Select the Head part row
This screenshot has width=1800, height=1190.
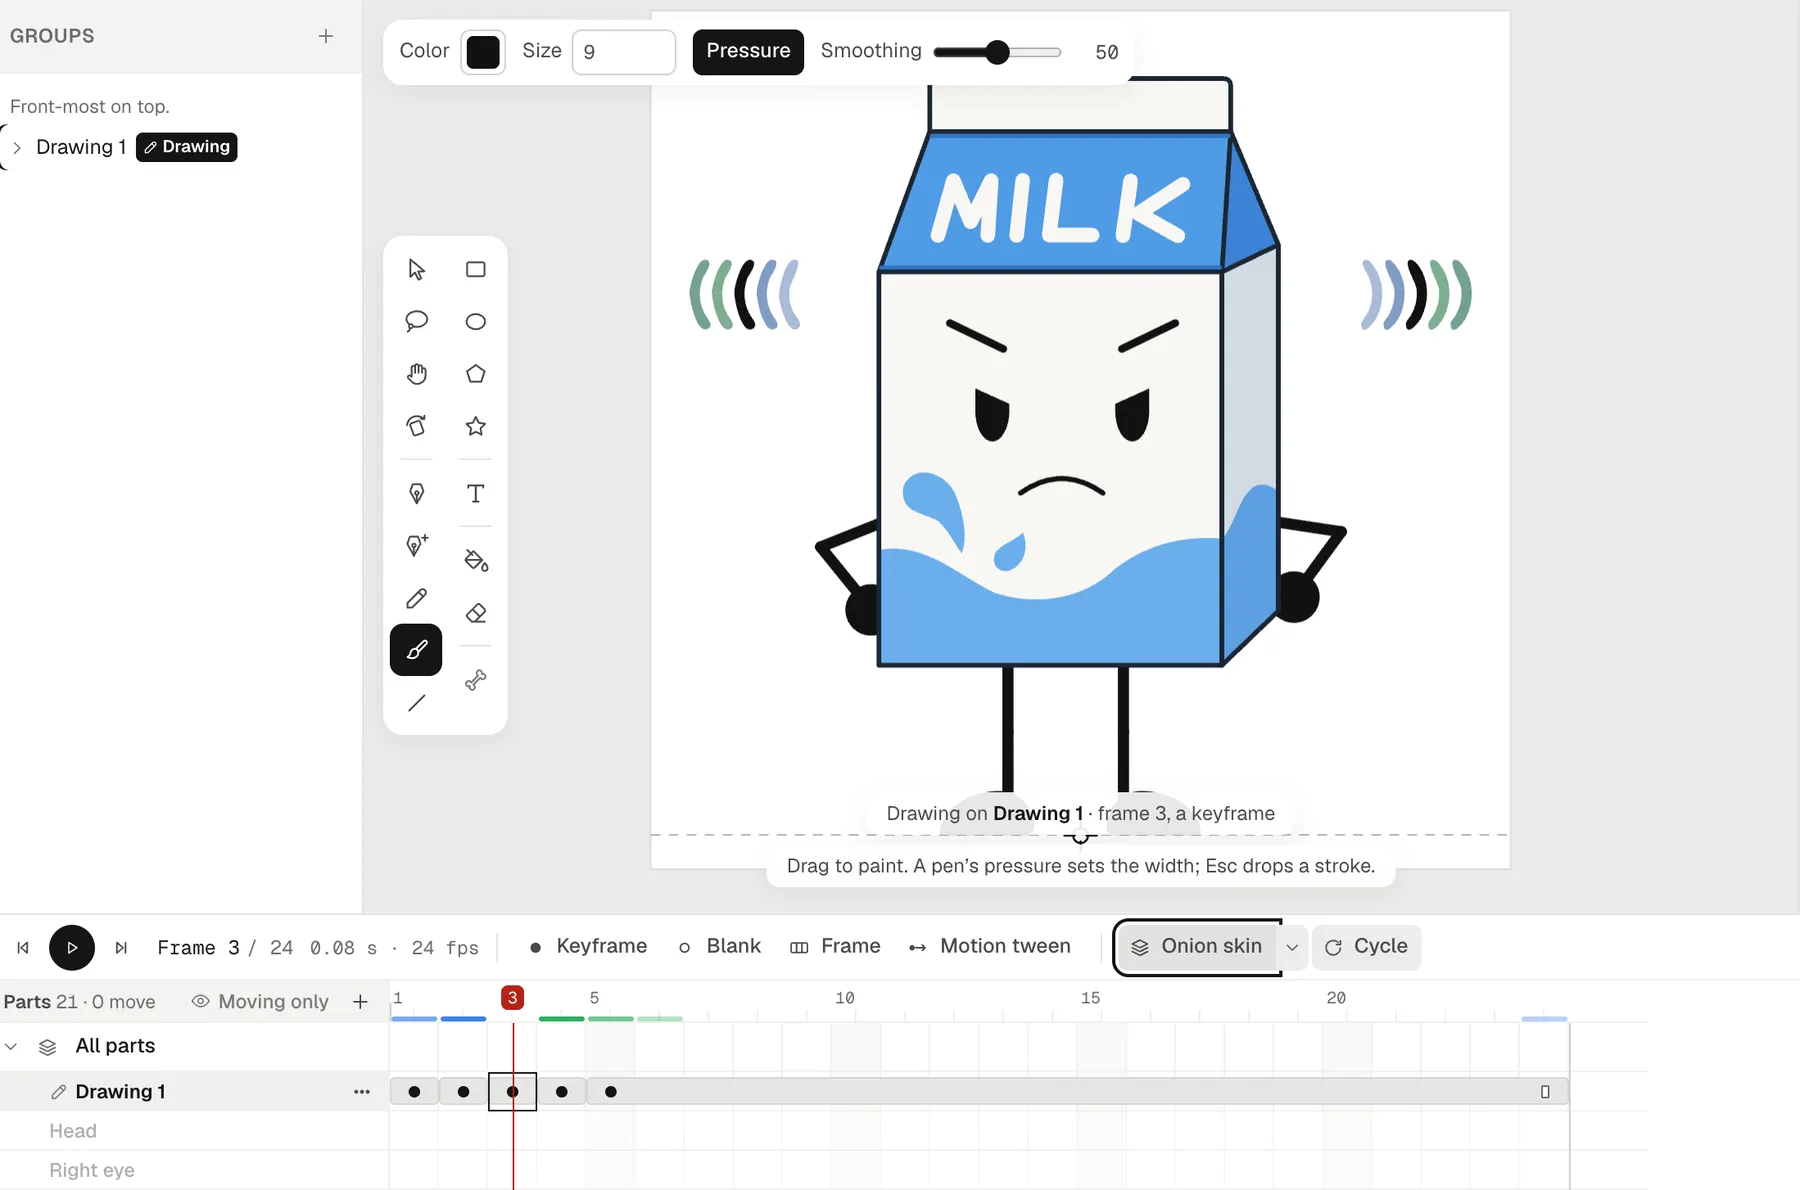[x=194, y=1131]
